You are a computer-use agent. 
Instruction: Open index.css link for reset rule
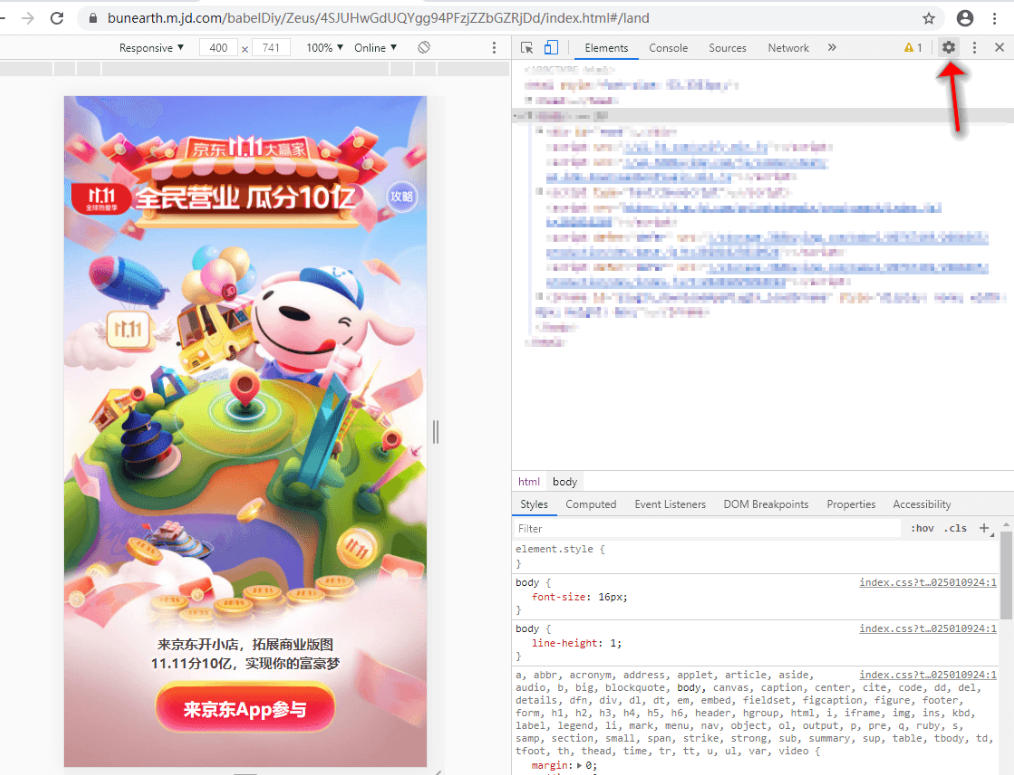[x=927, y=675]
